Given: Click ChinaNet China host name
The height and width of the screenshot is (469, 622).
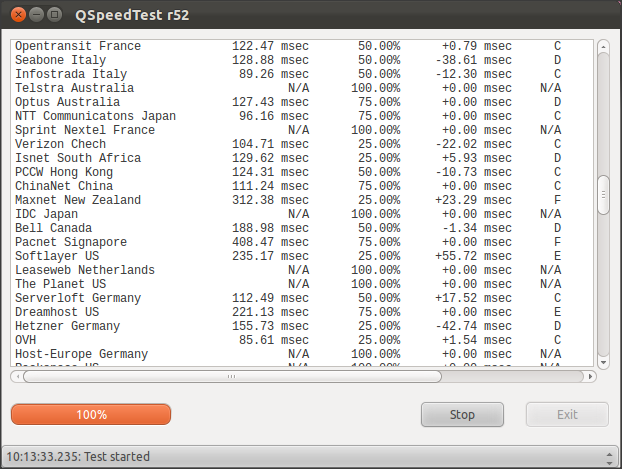Looking at the screenshot, I should 64,186.
